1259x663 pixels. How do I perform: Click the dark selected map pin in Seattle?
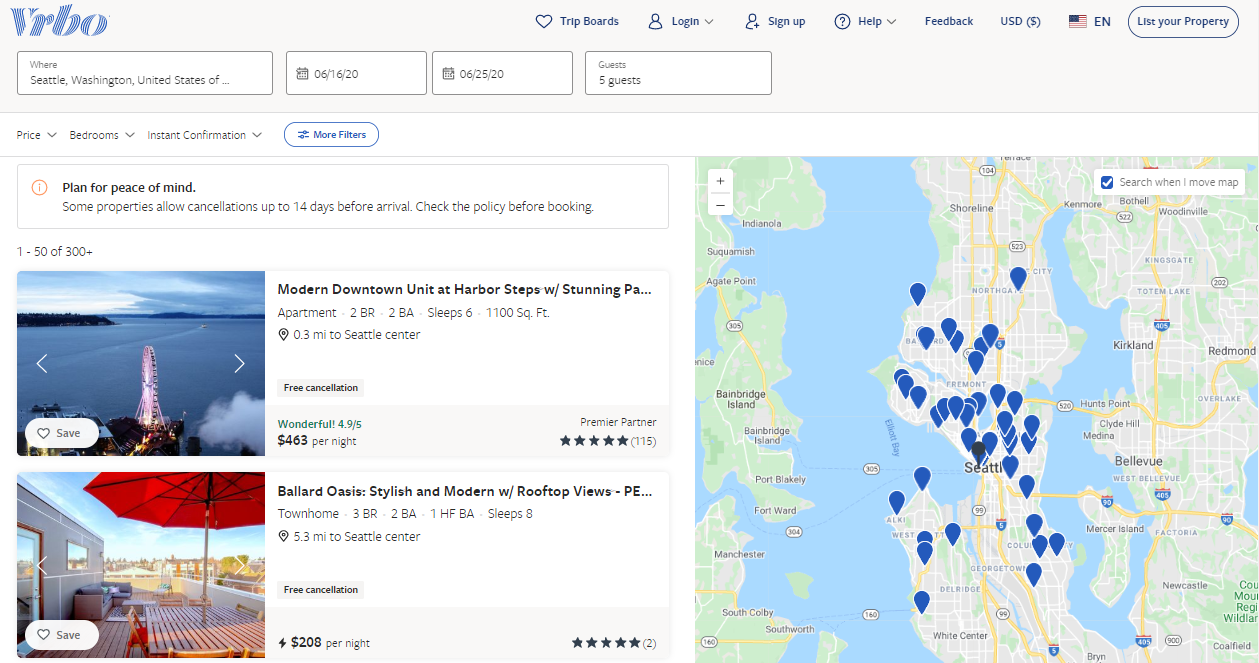click(978, 452)
